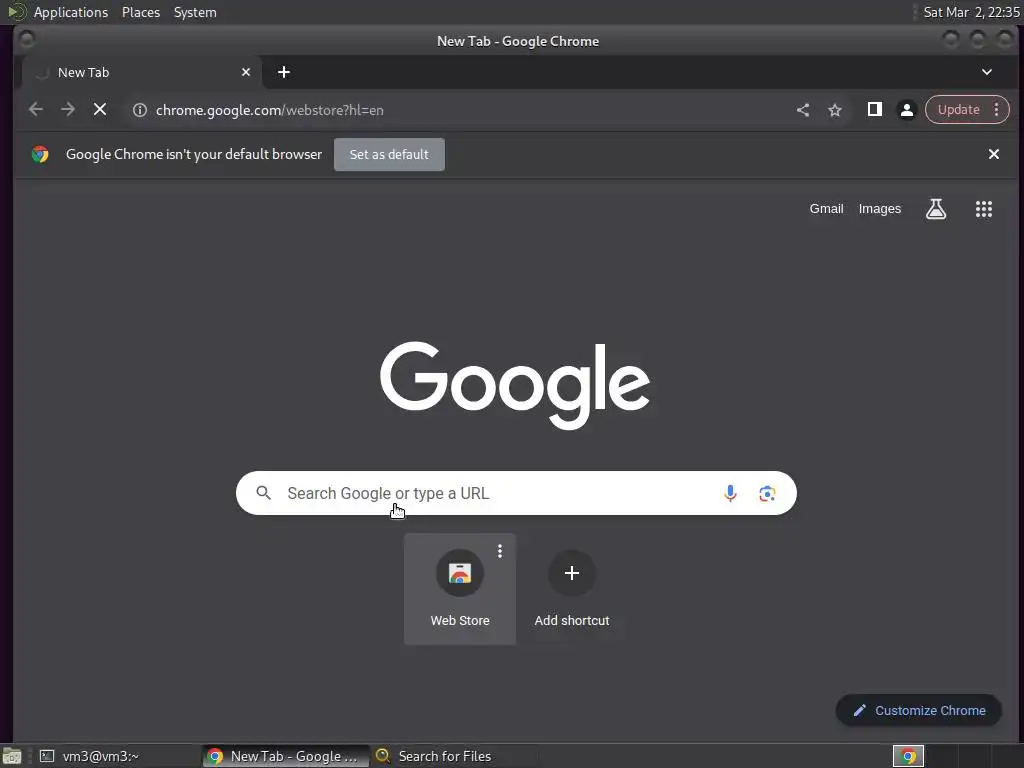Share this page icon

point(803,110)
